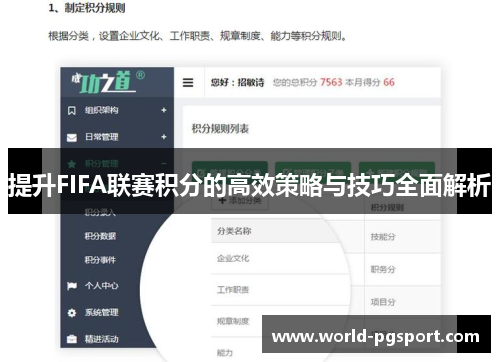Click the monthly points value 66
Screen dimensions: 500x362
click(389, 82)
